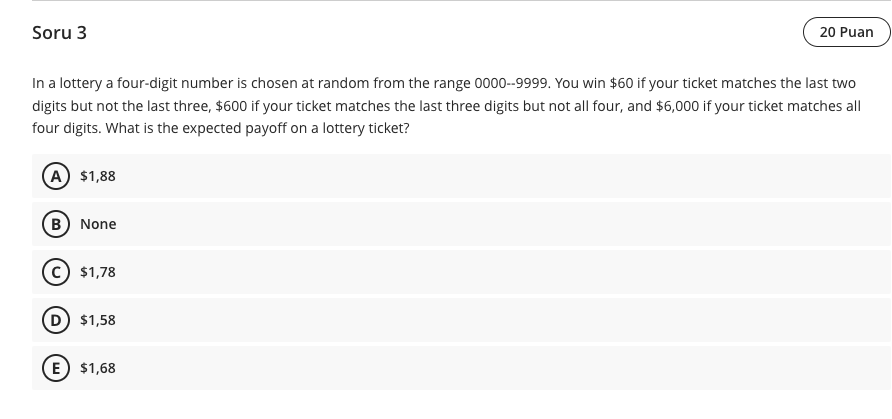Click the "$1,68" answer text

pos(98,368)
